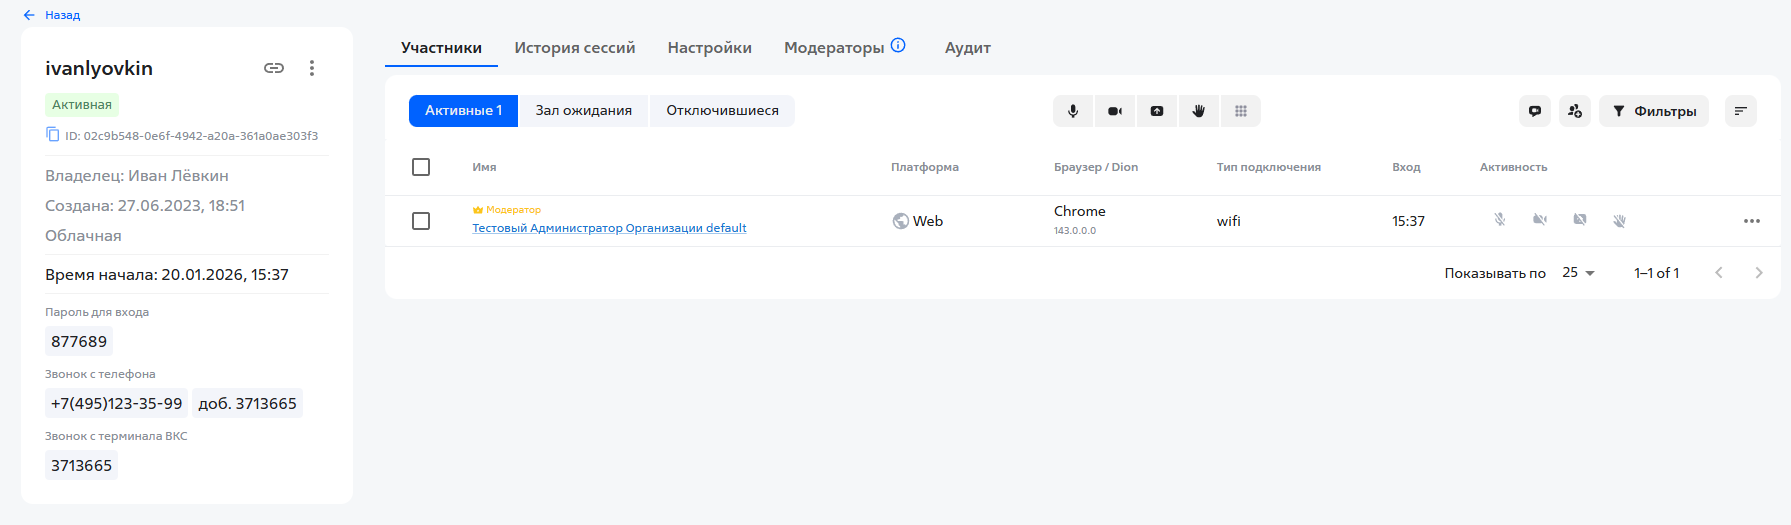The height and width of the screenshot is (525, 1791).
Task: Expand the rows-per-page dropdown showing 25
Action: coord(1579,273)
